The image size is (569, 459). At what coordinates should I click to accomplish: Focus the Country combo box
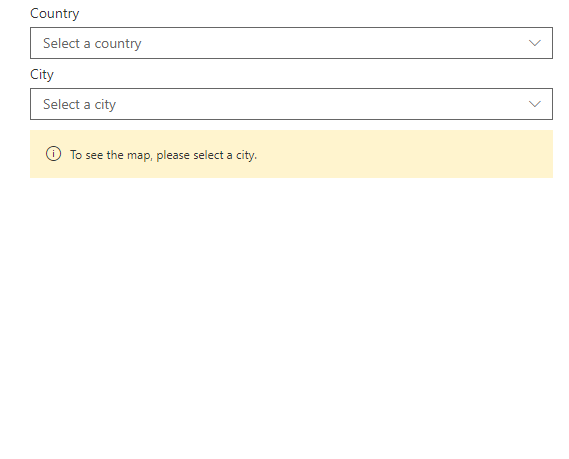point(291,43)
